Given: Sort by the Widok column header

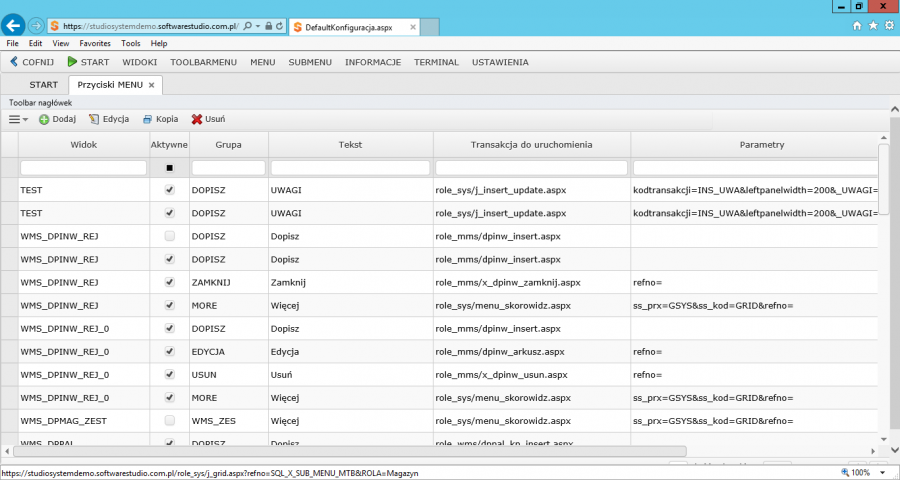Looking at the screenshot, I should (x=84, y=145).
